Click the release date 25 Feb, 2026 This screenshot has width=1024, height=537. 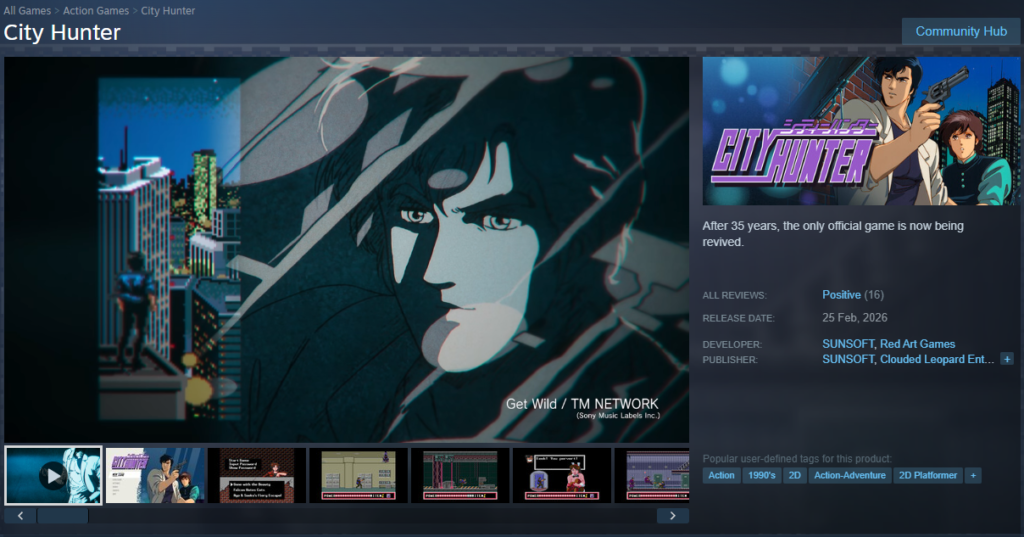(x=855, y=317)
